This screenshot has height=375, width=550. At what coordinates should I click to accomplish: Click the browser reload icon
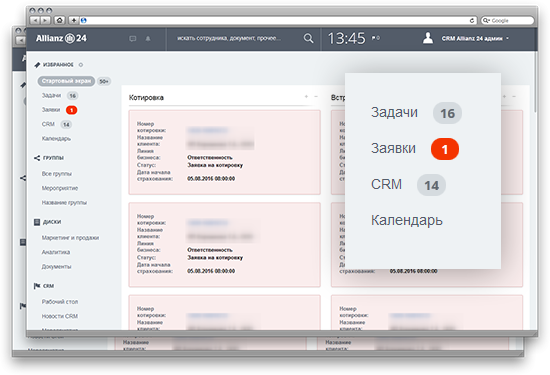pyautogui.click(x=472, y=20)
